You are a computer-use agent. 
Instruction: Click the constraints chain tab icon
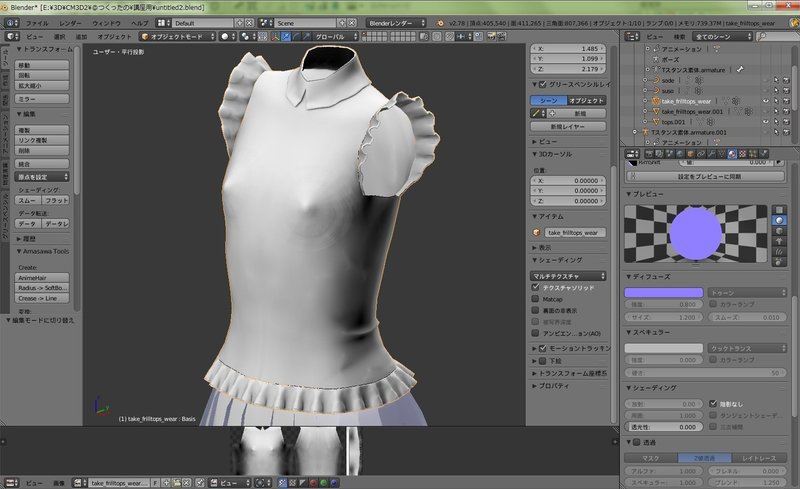[701, 154]
